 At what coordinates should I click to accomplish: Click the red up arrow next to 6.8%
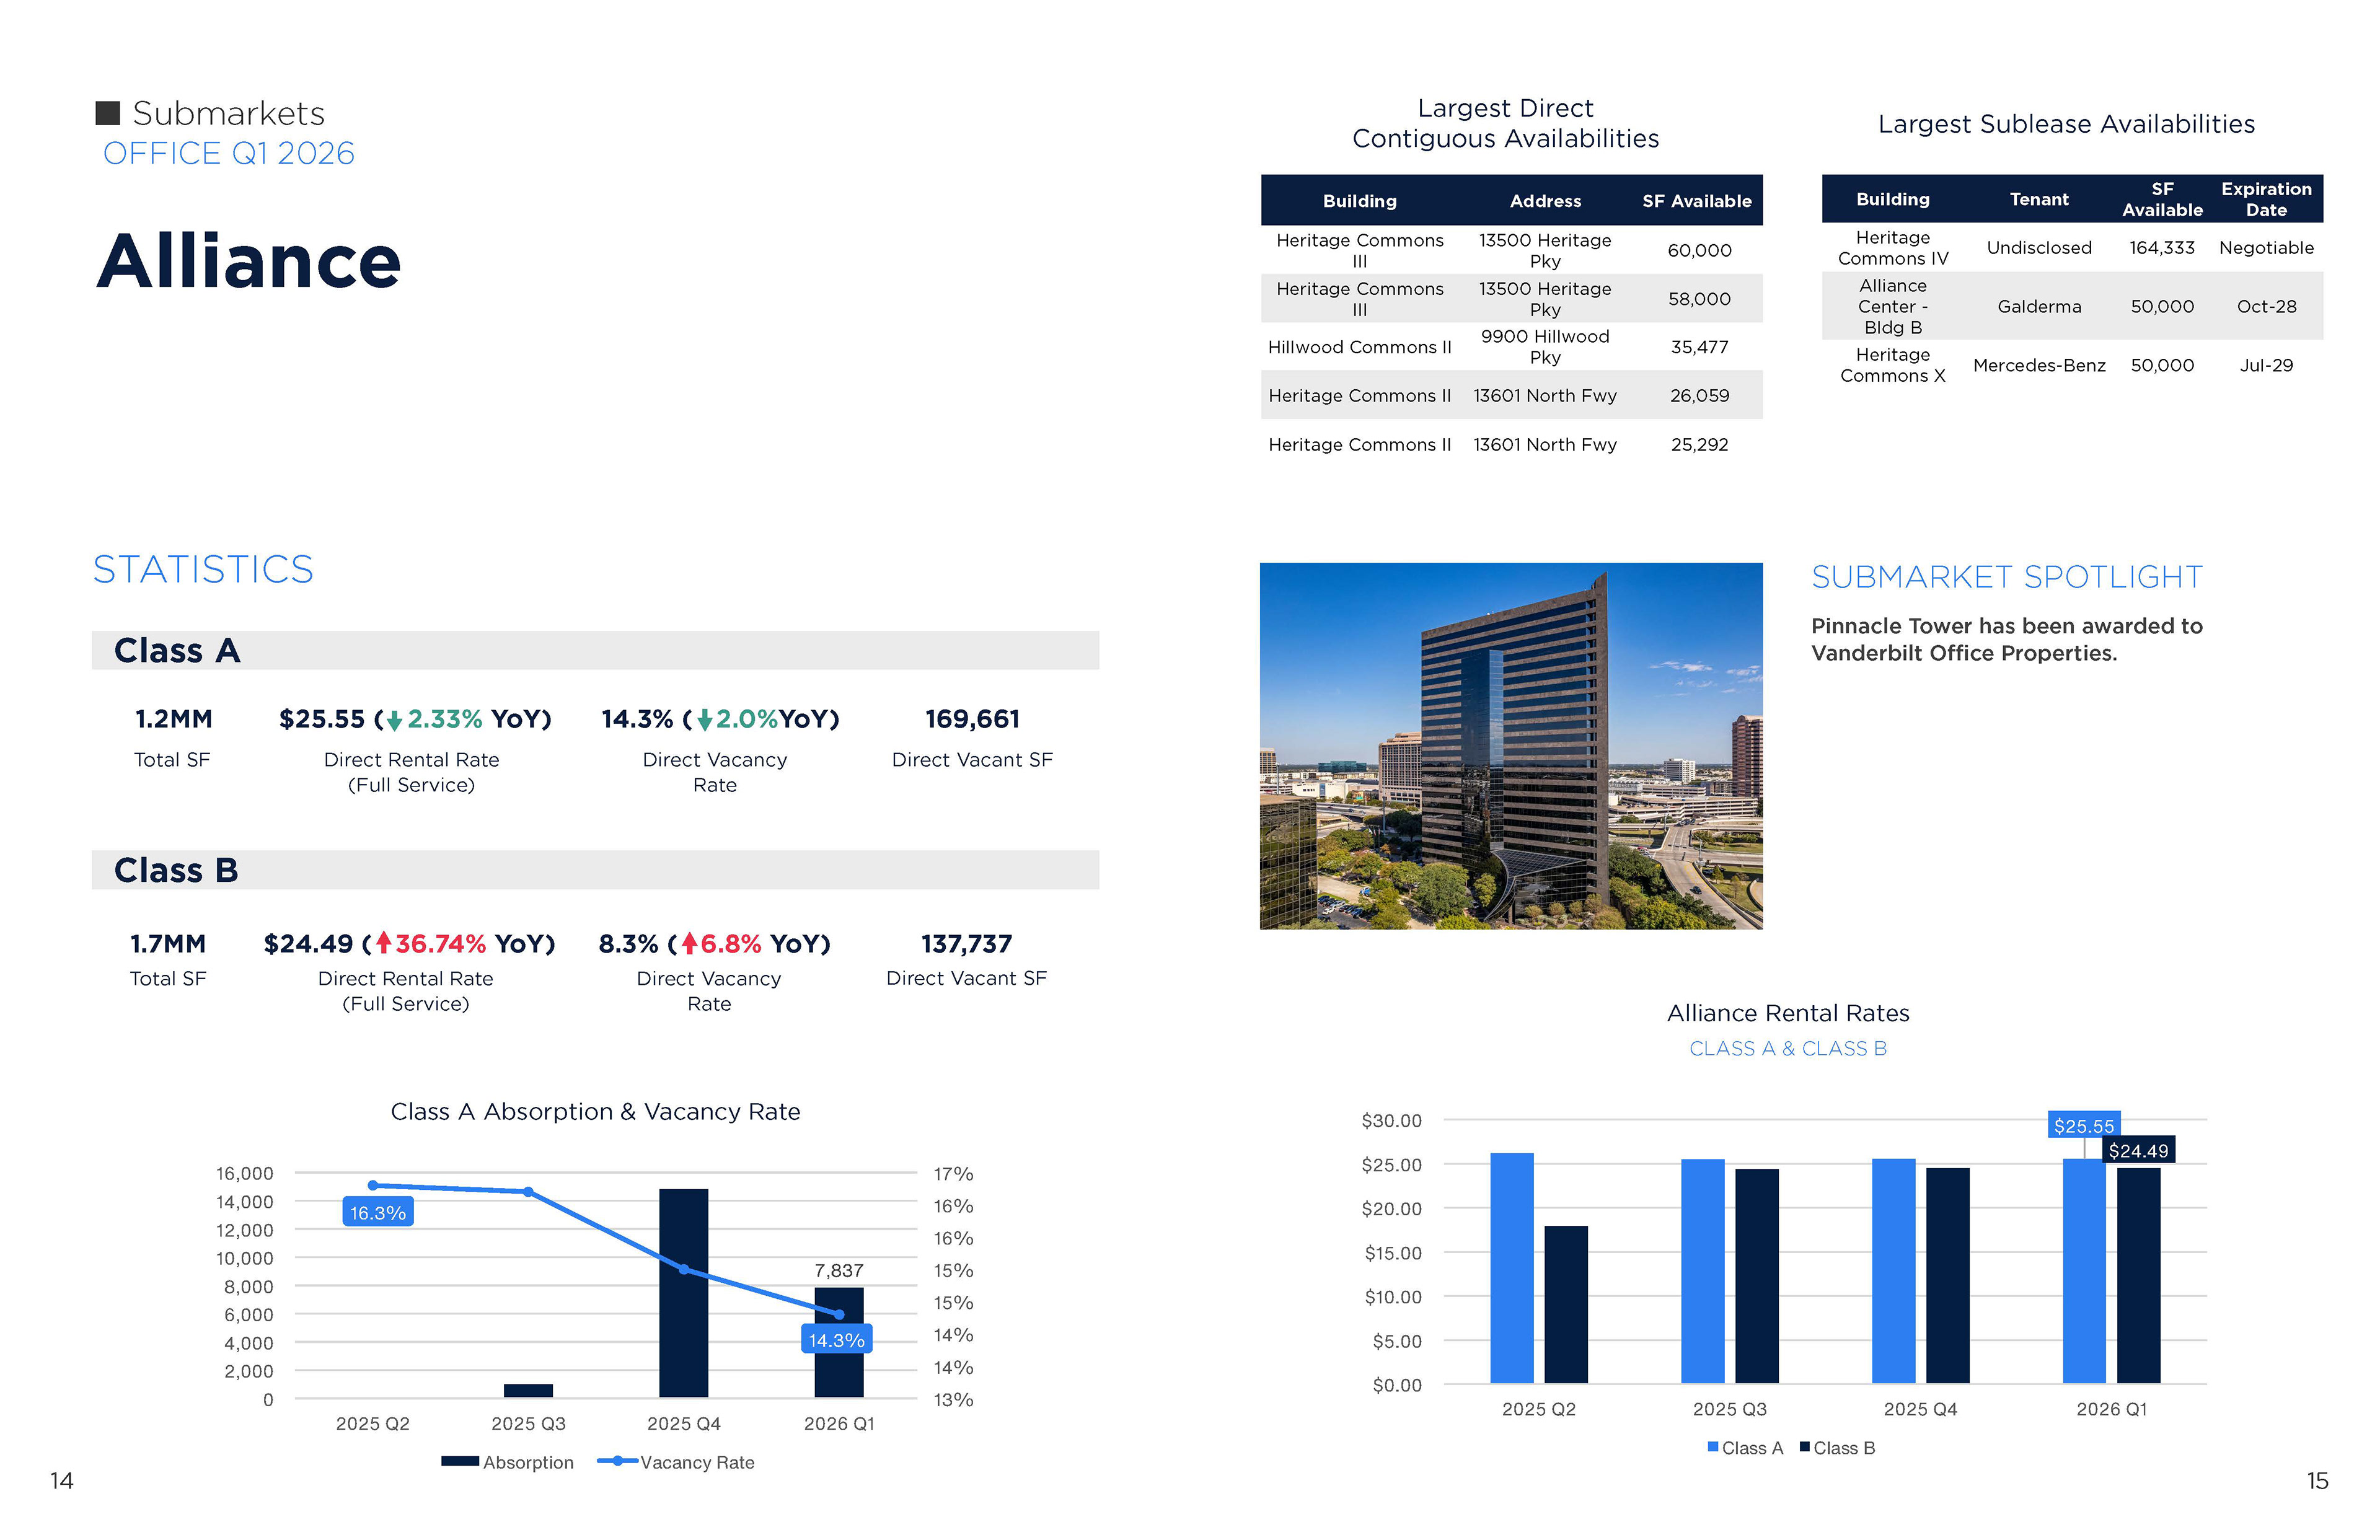(689, 943)
